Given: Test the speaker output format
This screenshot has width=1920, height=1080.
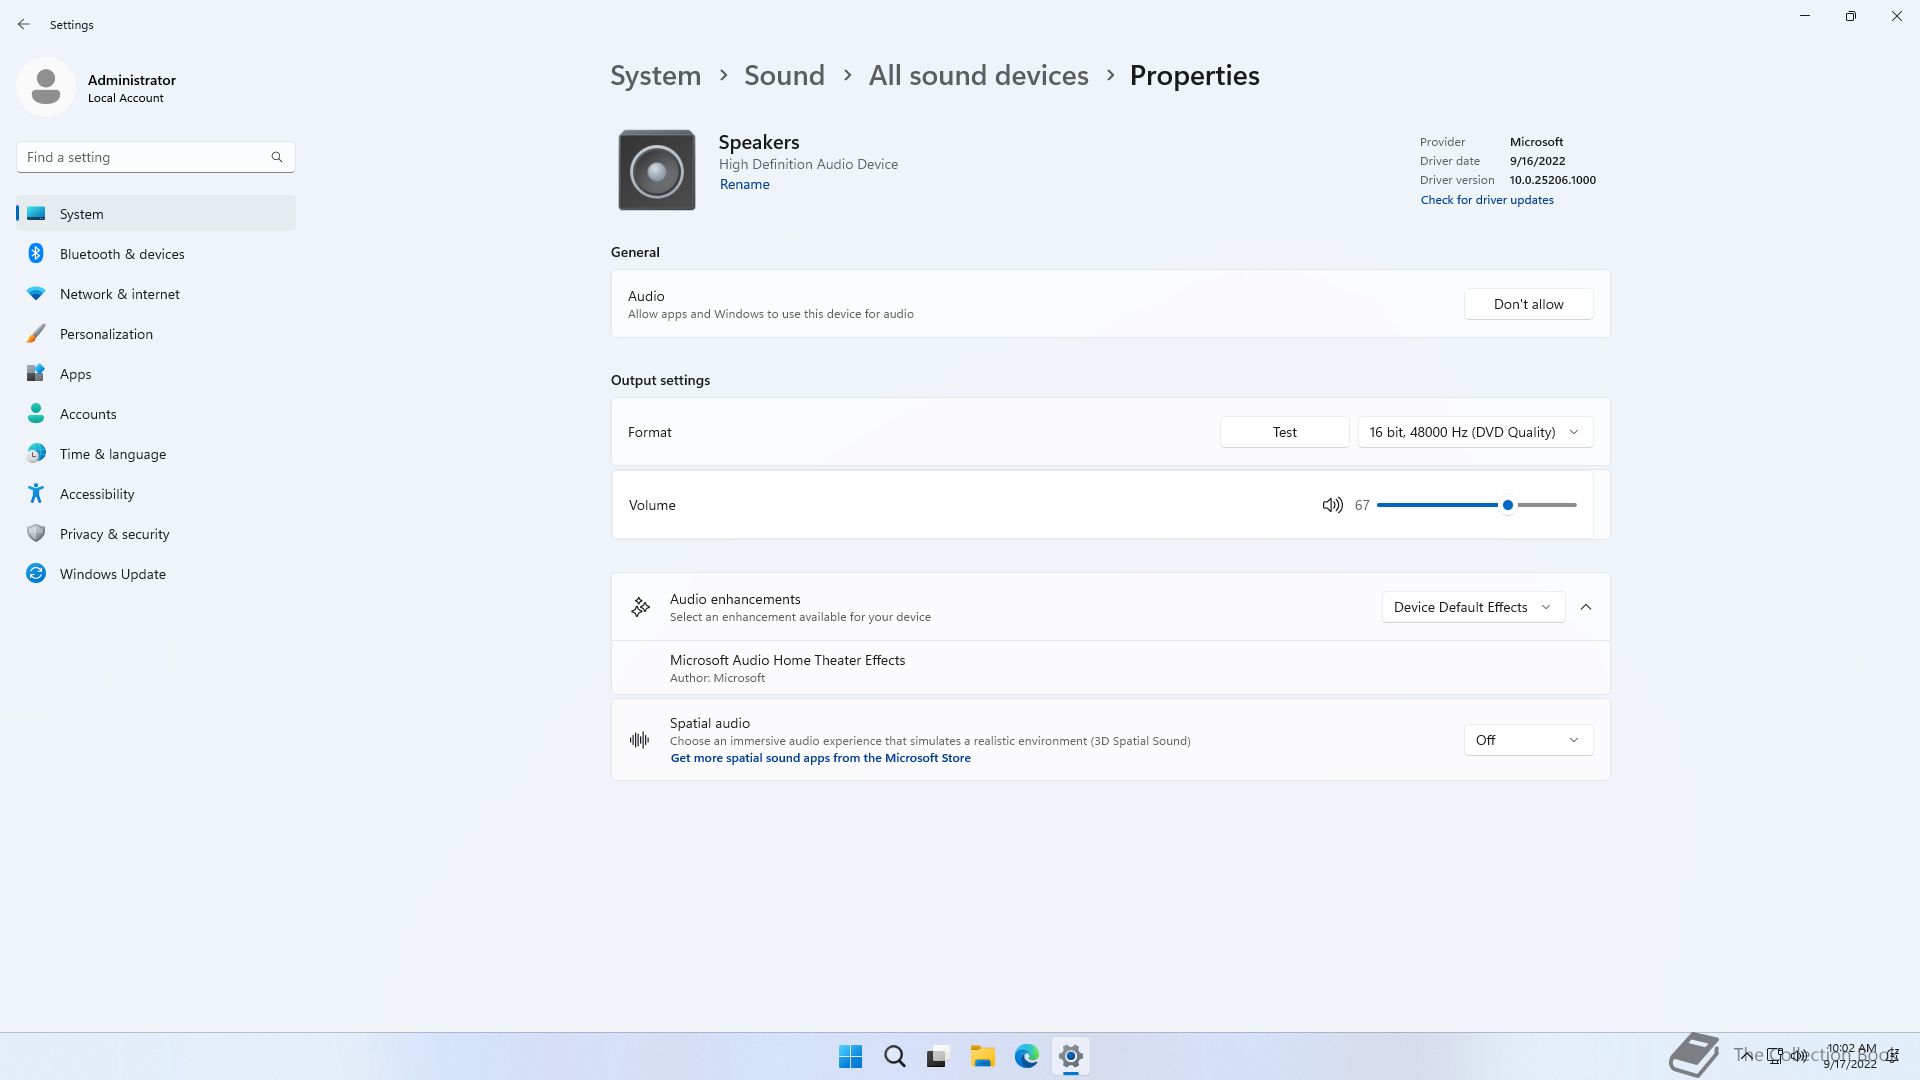Looking at the screenshot, I should [1284, 432].
